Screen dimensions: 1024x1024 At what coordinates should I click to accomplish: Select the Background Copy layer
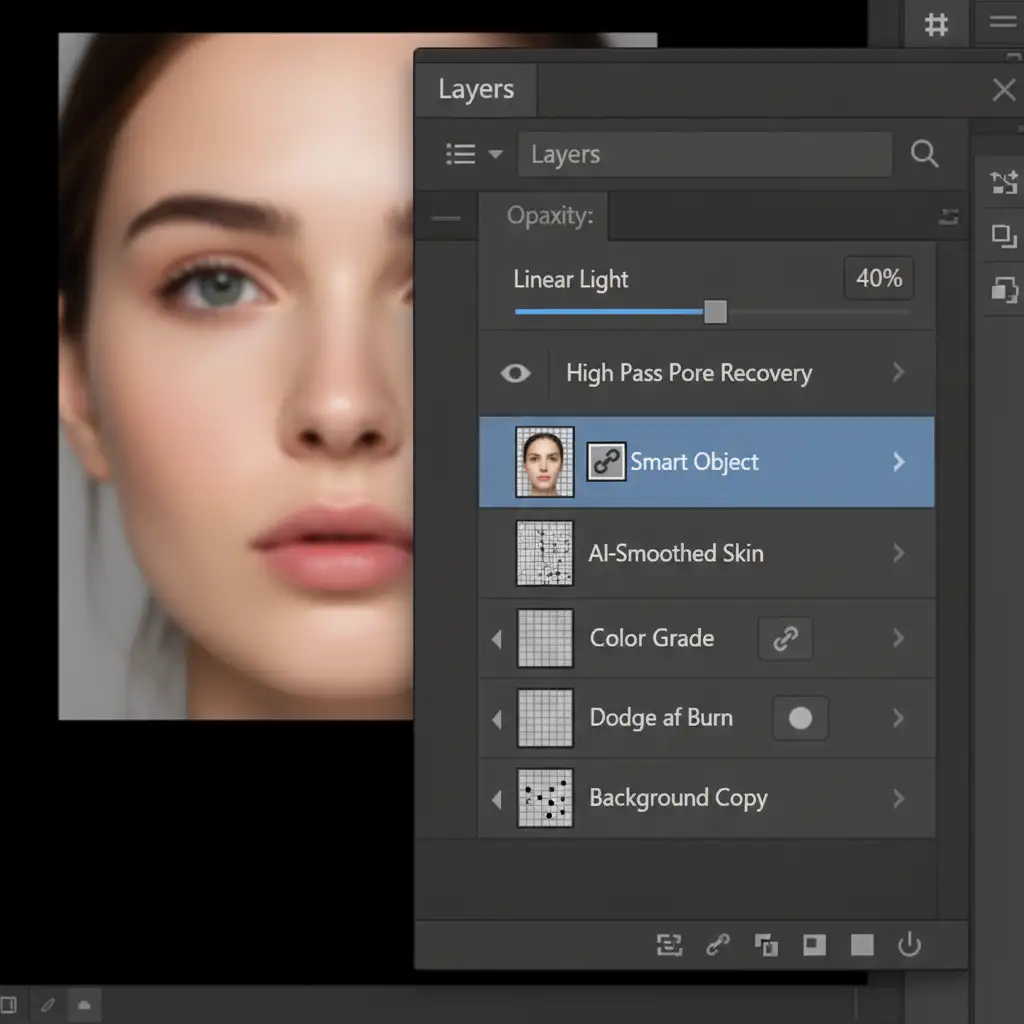point(678,798)
